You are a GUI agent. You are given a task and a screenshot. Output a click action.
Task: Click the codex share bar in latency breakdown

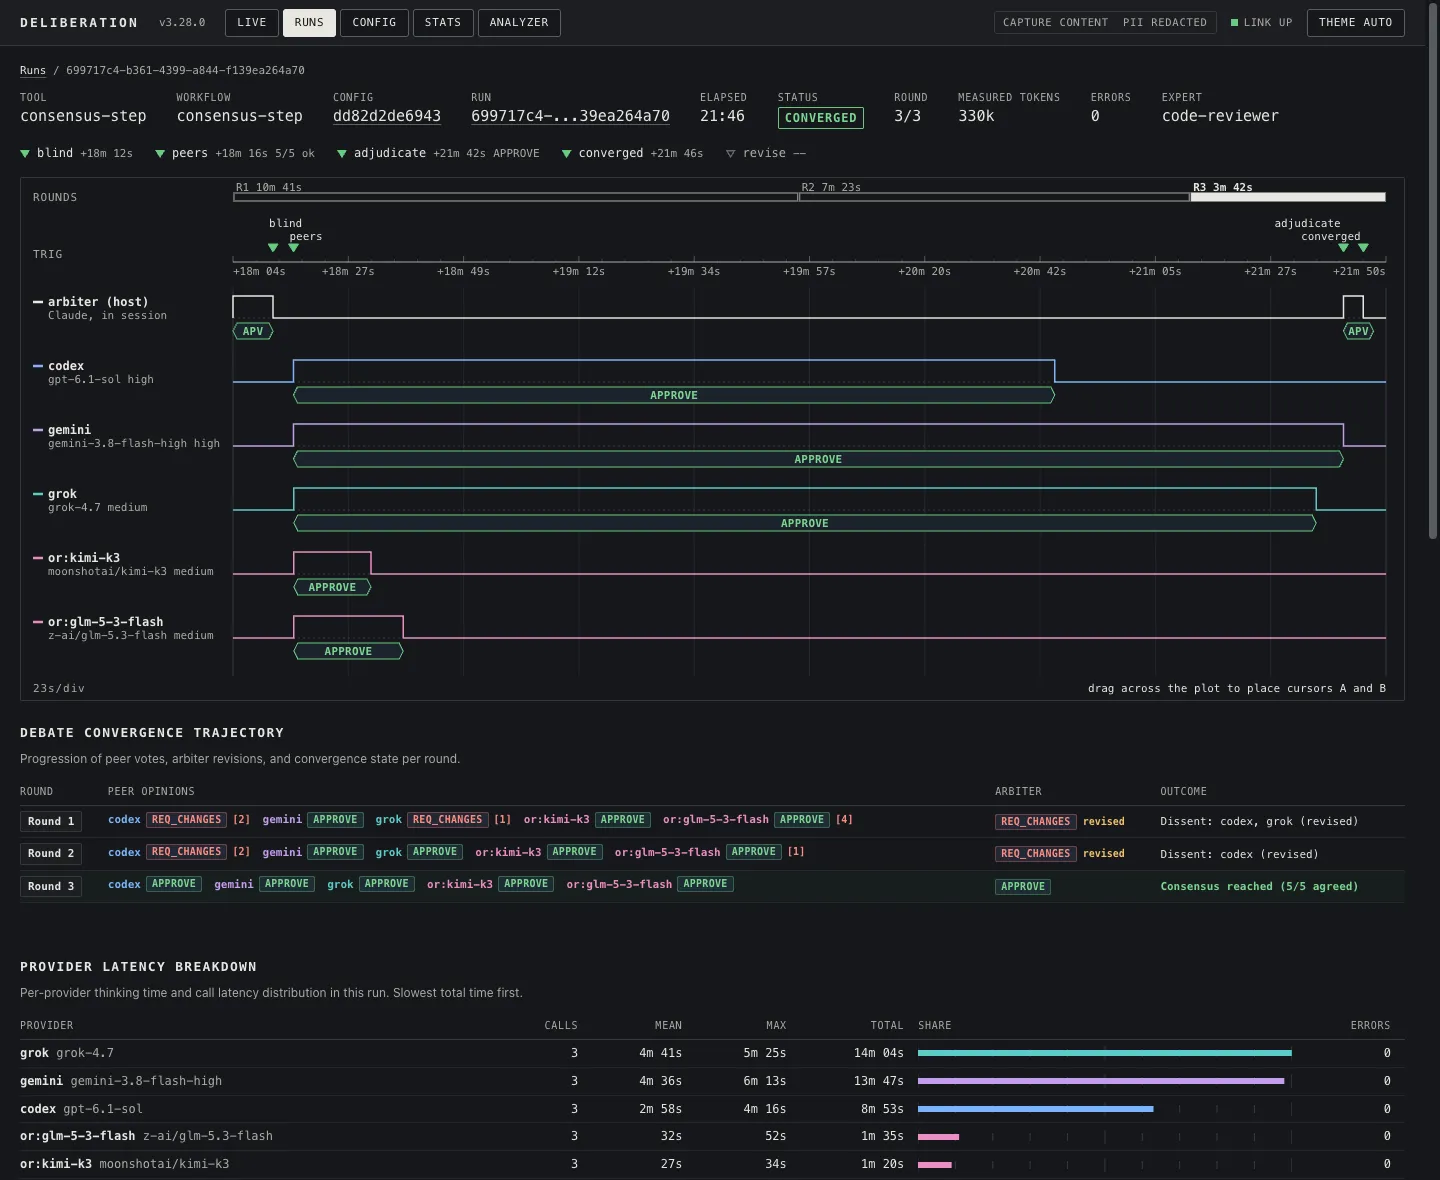[x=1036, y=1109]
